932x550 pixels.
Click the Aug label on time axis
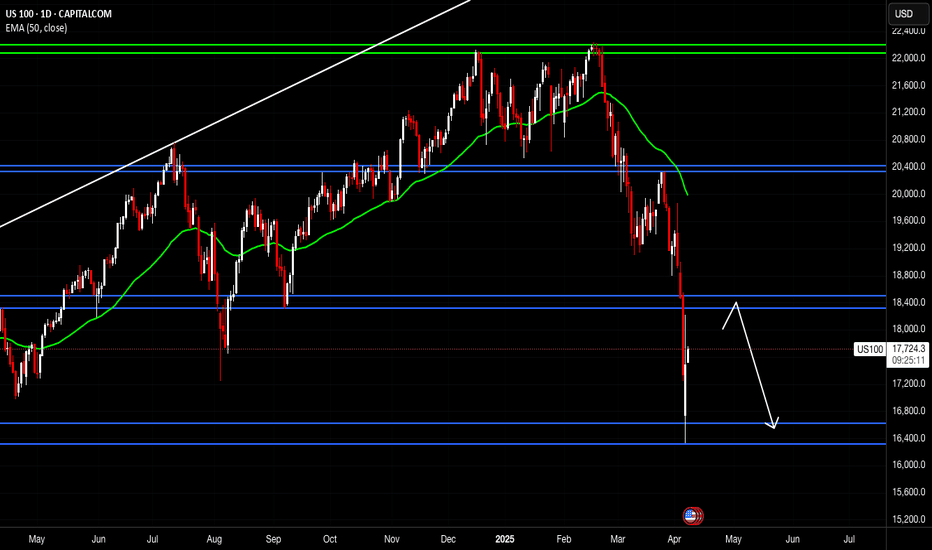click(x=214, y=539)
